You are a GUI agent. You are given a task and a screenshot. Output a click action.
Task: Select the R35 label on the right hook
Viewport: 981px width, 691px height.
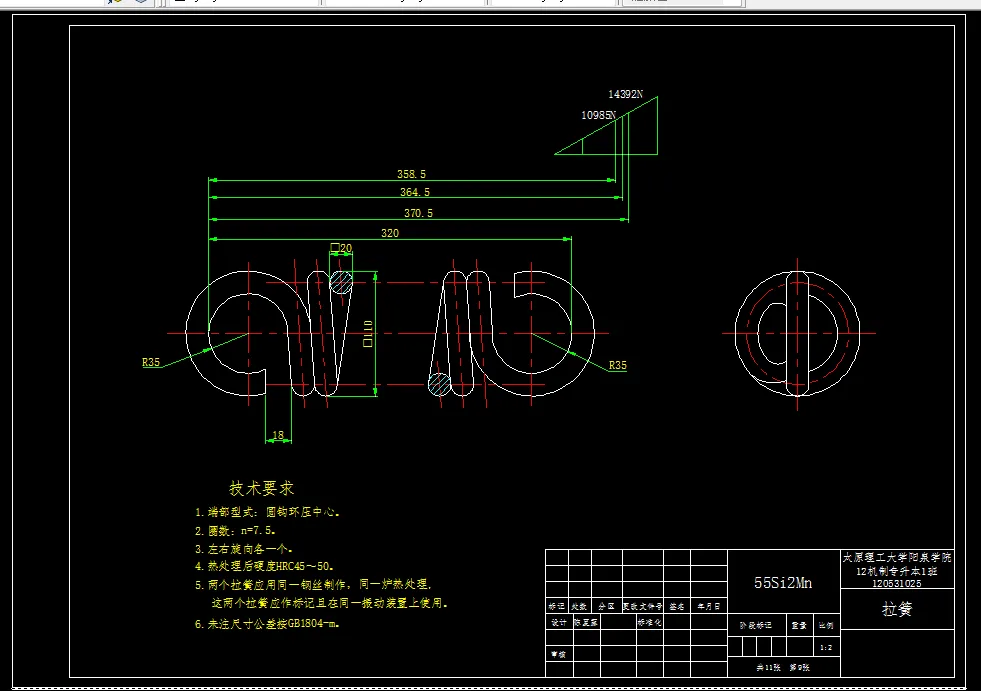(618, 365)
